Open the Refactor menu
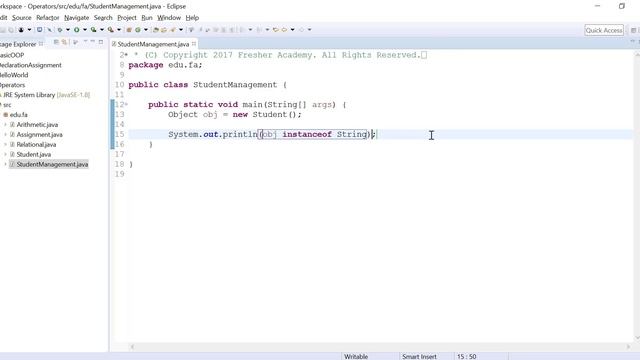This screenshot has height=360, width=640. click(47, 18)
